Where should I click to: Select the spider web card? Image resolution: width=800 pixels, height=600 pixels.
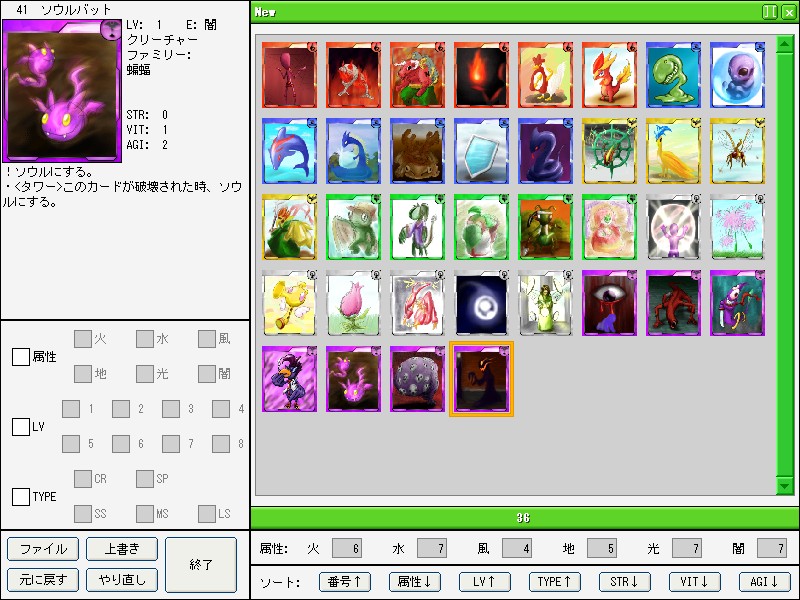(609, 151)
